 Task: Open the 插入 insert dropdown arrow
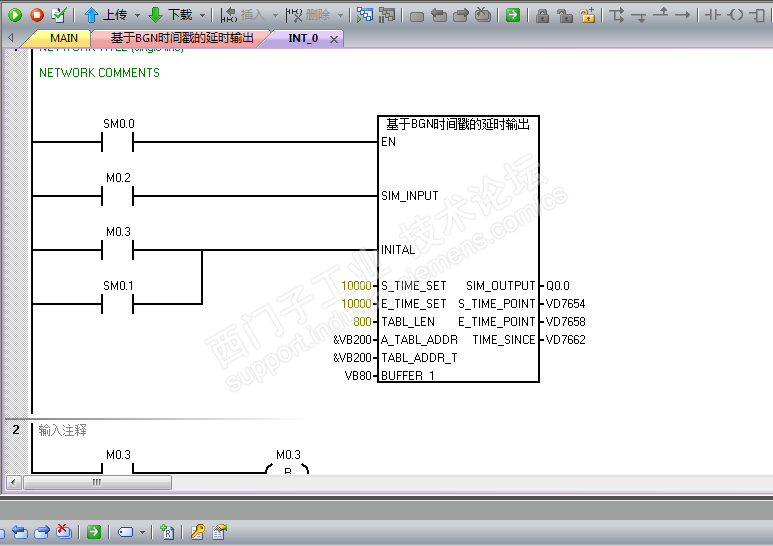point(275,16)
